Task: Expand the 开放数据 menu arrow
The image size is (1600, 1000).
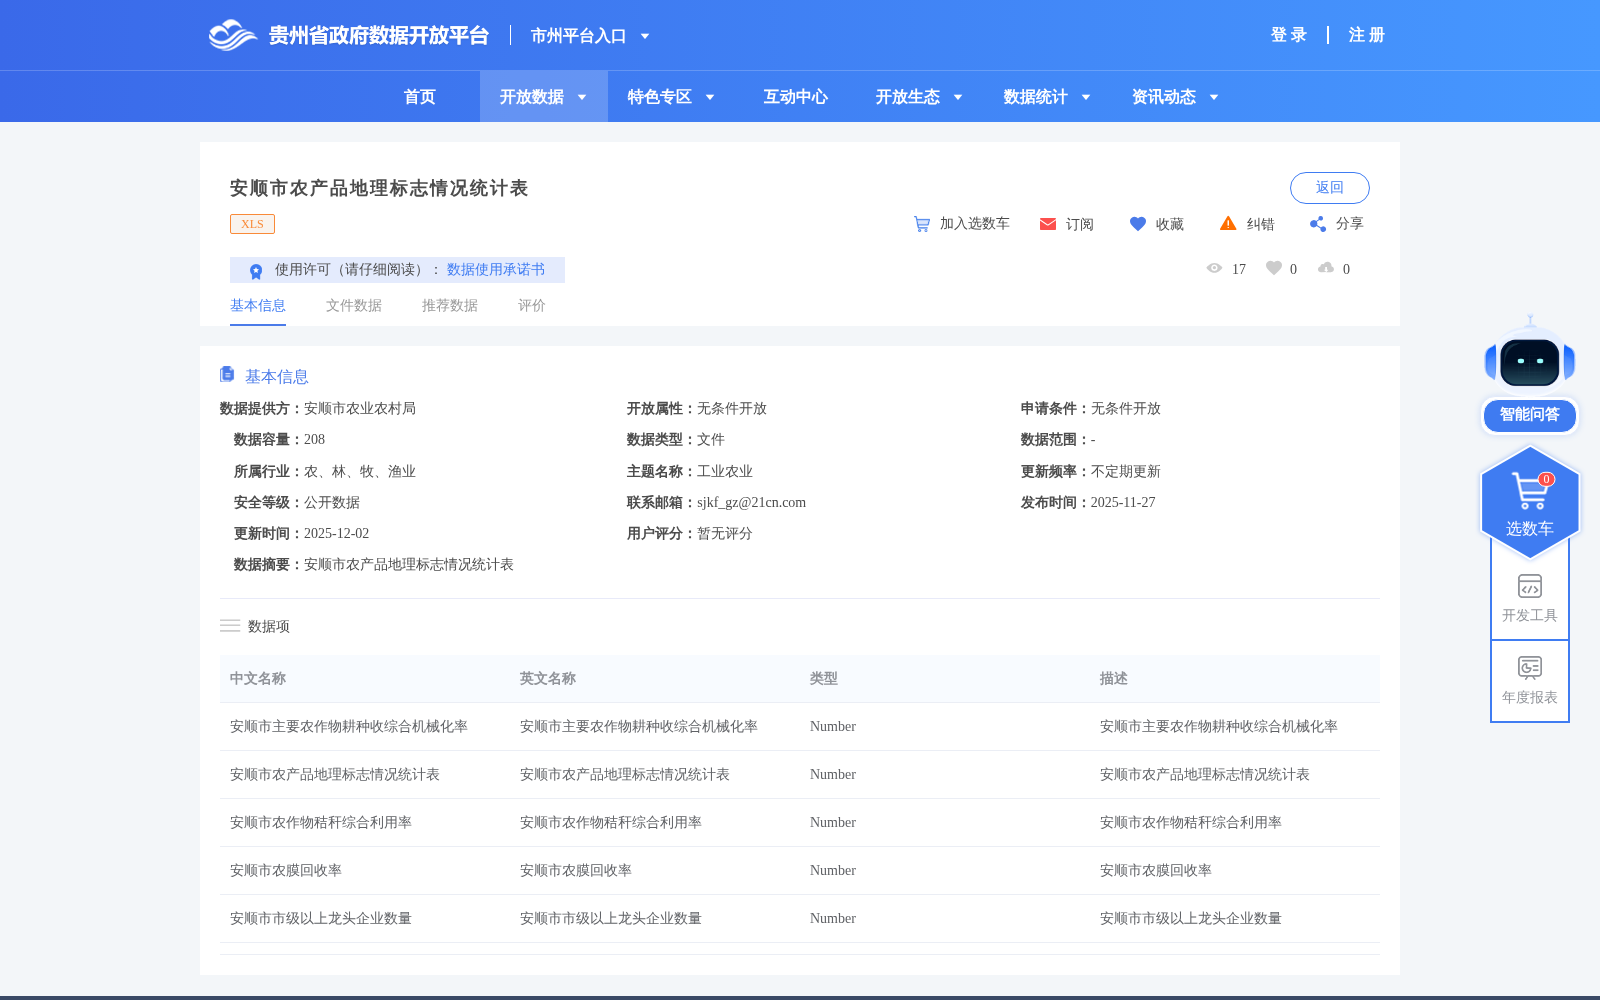Action: (582, 97)
